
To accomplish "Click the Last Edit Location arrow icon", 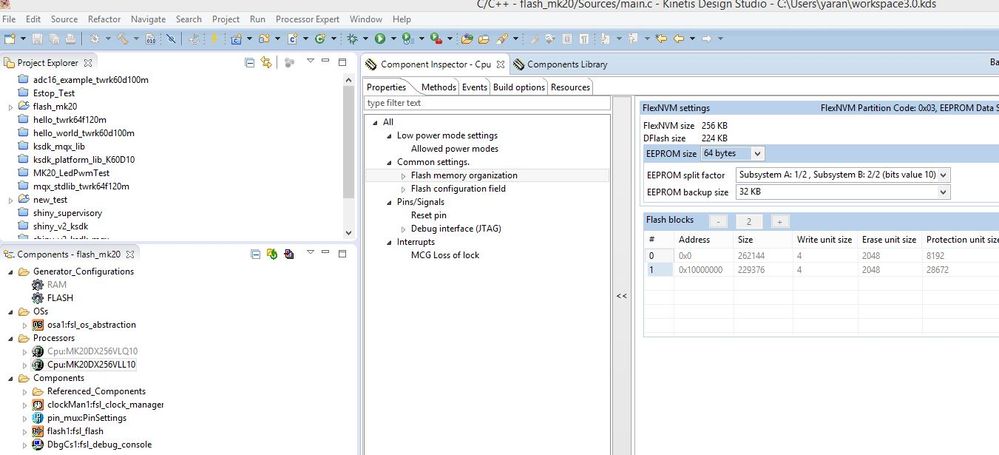I will [x=661, y=39].
